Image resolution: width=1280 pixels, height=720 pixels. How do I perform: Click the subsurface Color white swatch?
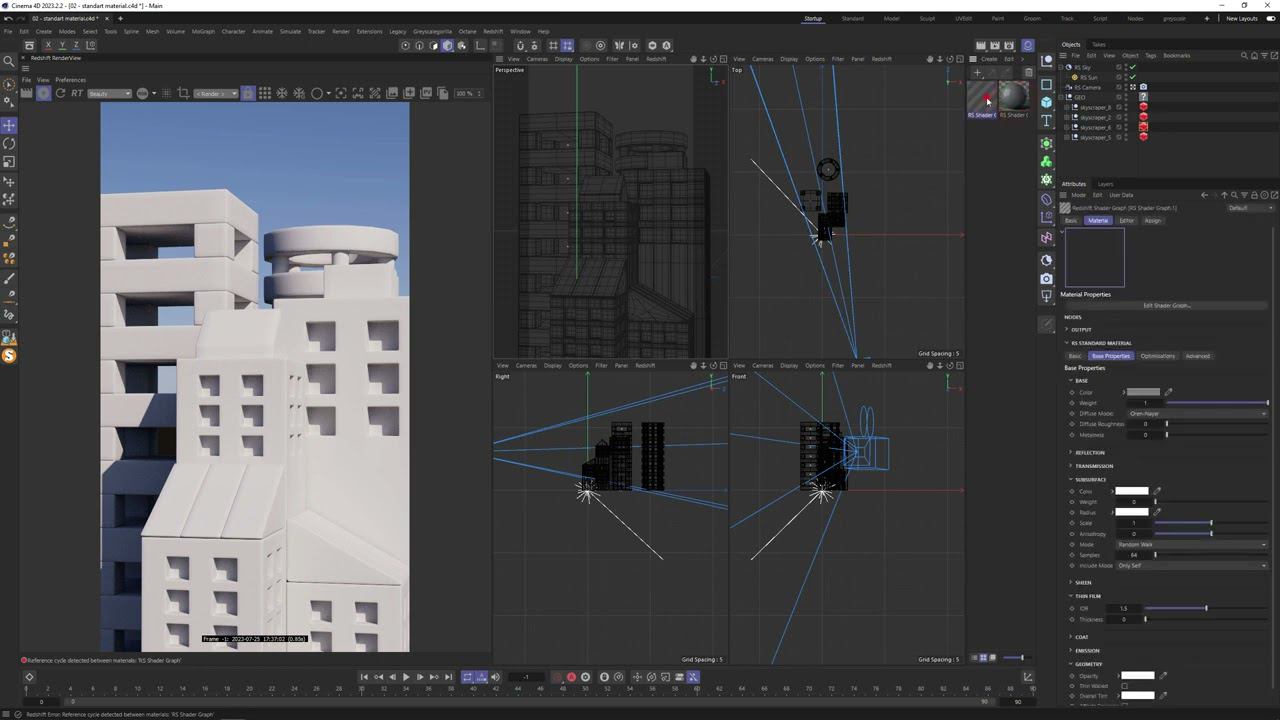pyautogui.click(x=1131, y=491)
